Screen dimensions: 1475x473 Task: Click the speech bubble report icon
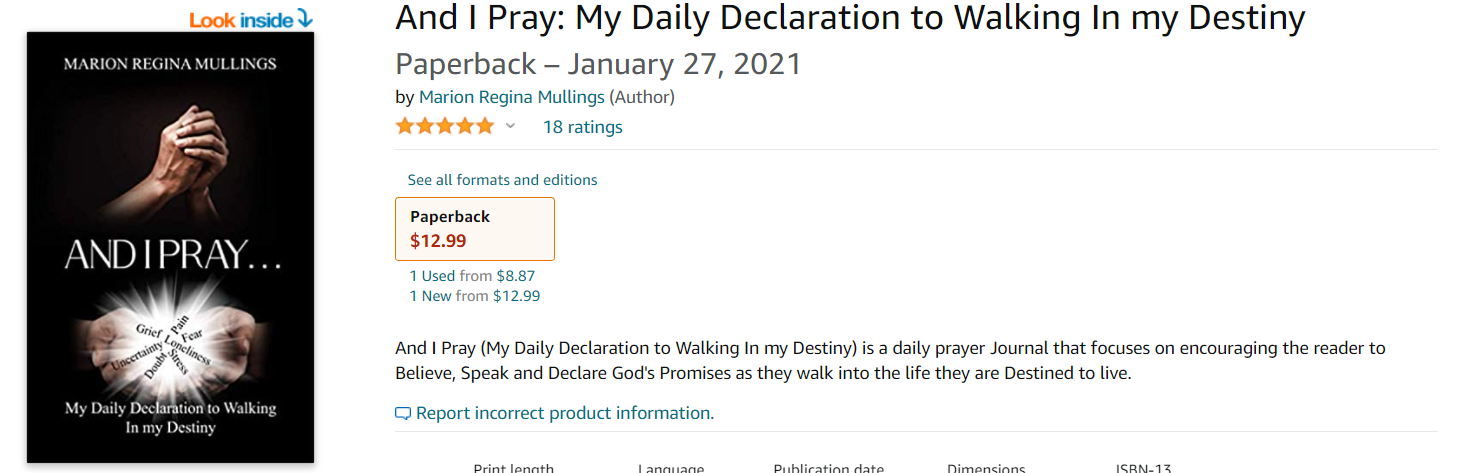click(x=403, y=413)
